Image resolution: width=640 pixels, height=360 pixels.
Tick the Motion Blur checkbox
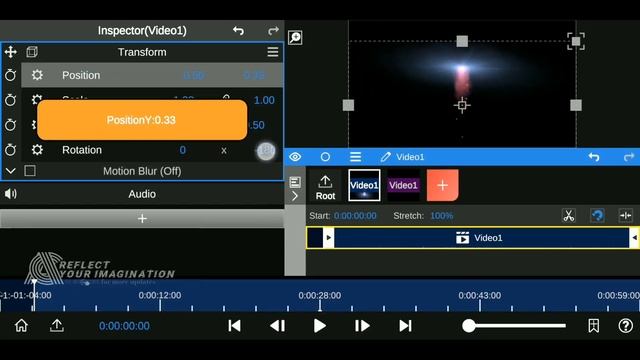[30, 171]
